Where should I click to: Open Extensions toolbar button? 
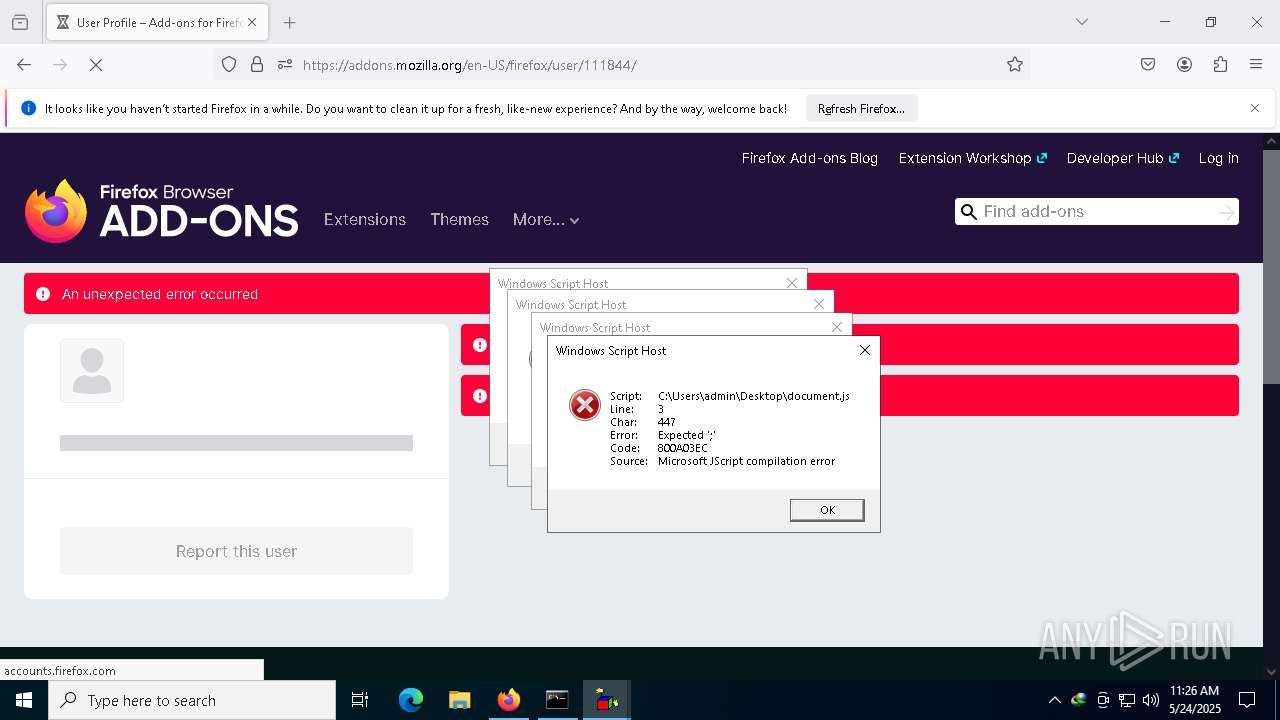pyautogui.click(x=1220, y=64)
